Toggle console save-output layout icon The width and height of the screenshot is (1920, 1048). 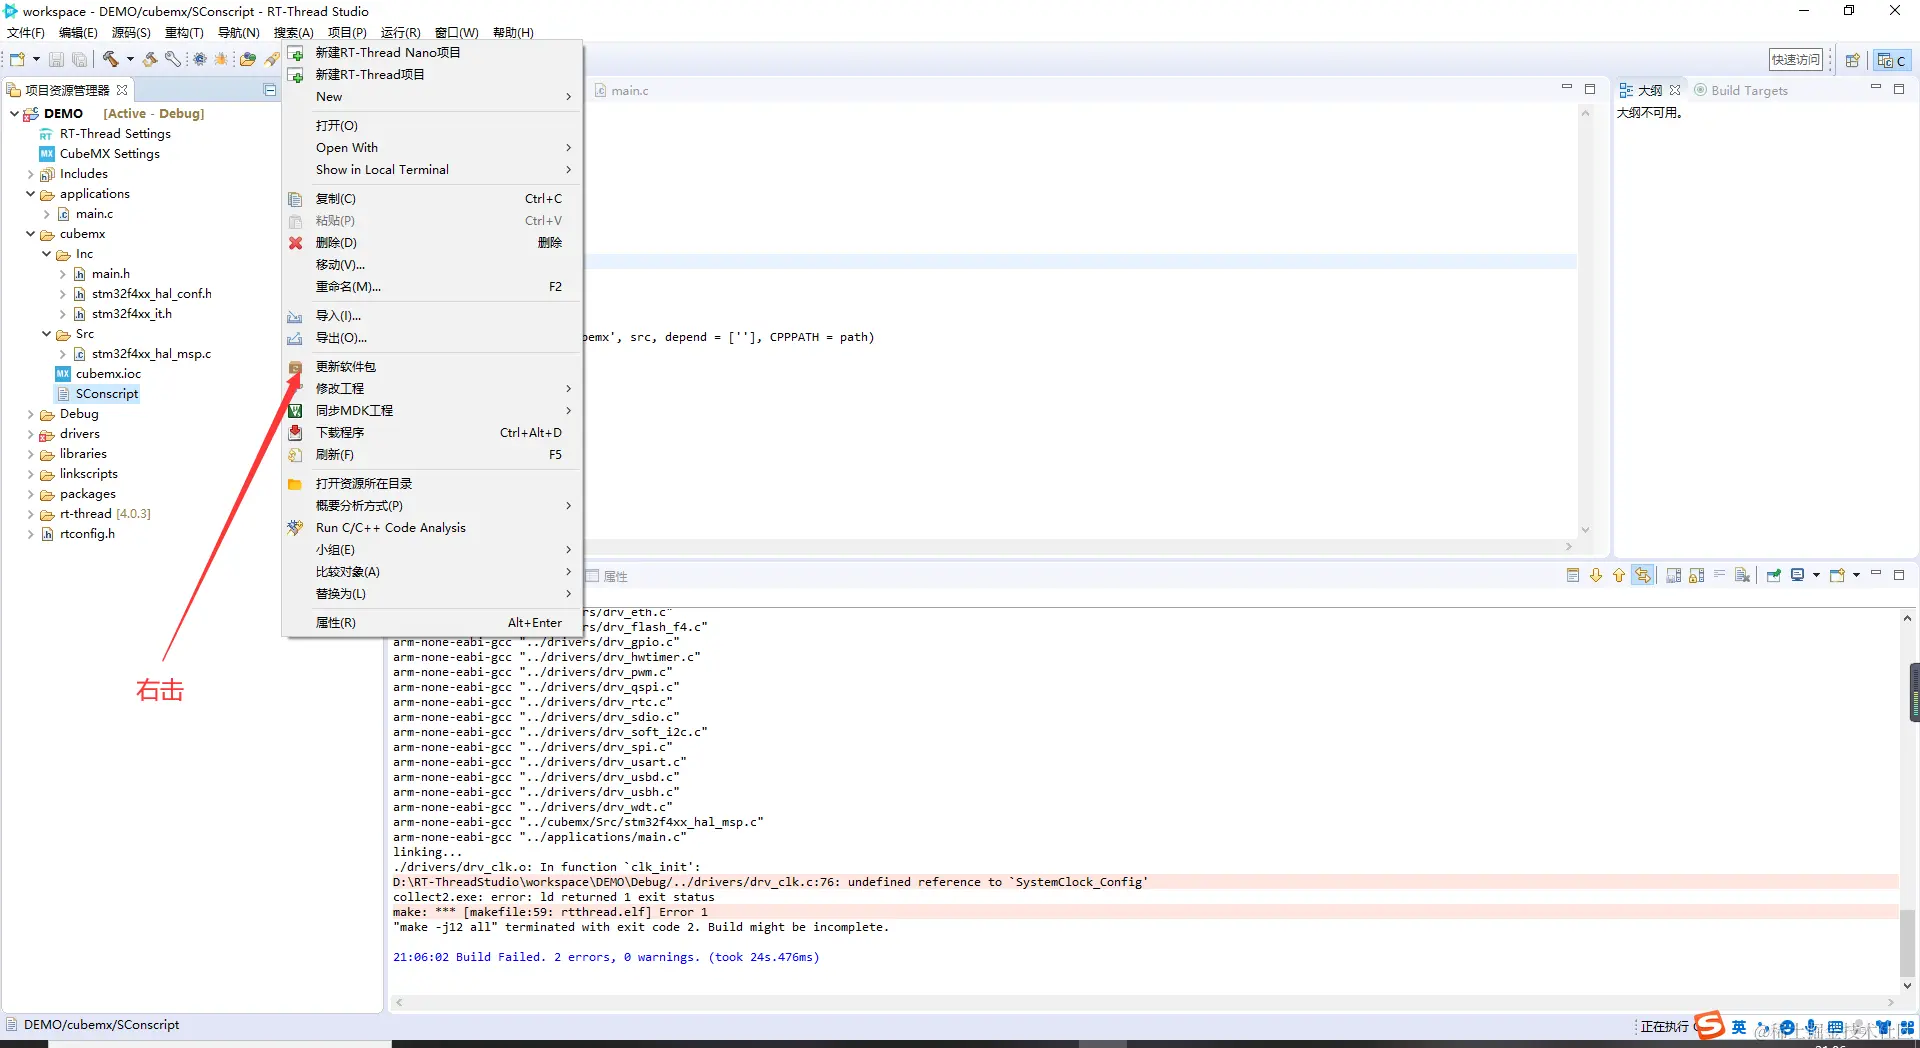pos(1674,575)
